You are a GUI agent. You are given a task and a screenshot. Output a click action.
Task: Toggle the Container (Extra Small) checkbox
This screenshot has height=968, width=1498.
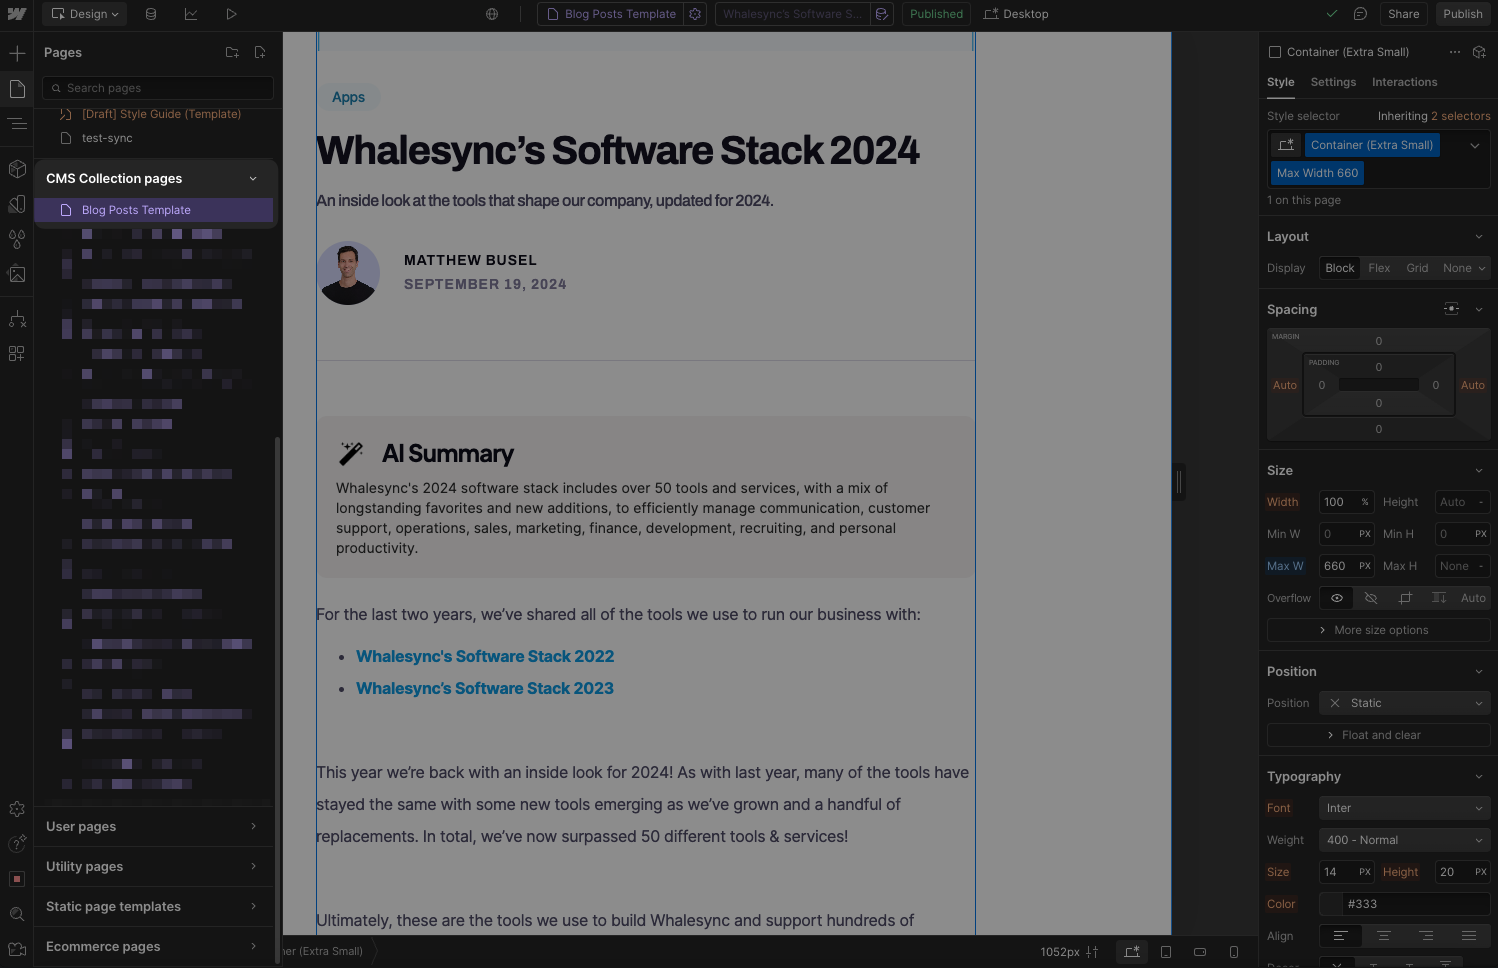(1274, 52)
